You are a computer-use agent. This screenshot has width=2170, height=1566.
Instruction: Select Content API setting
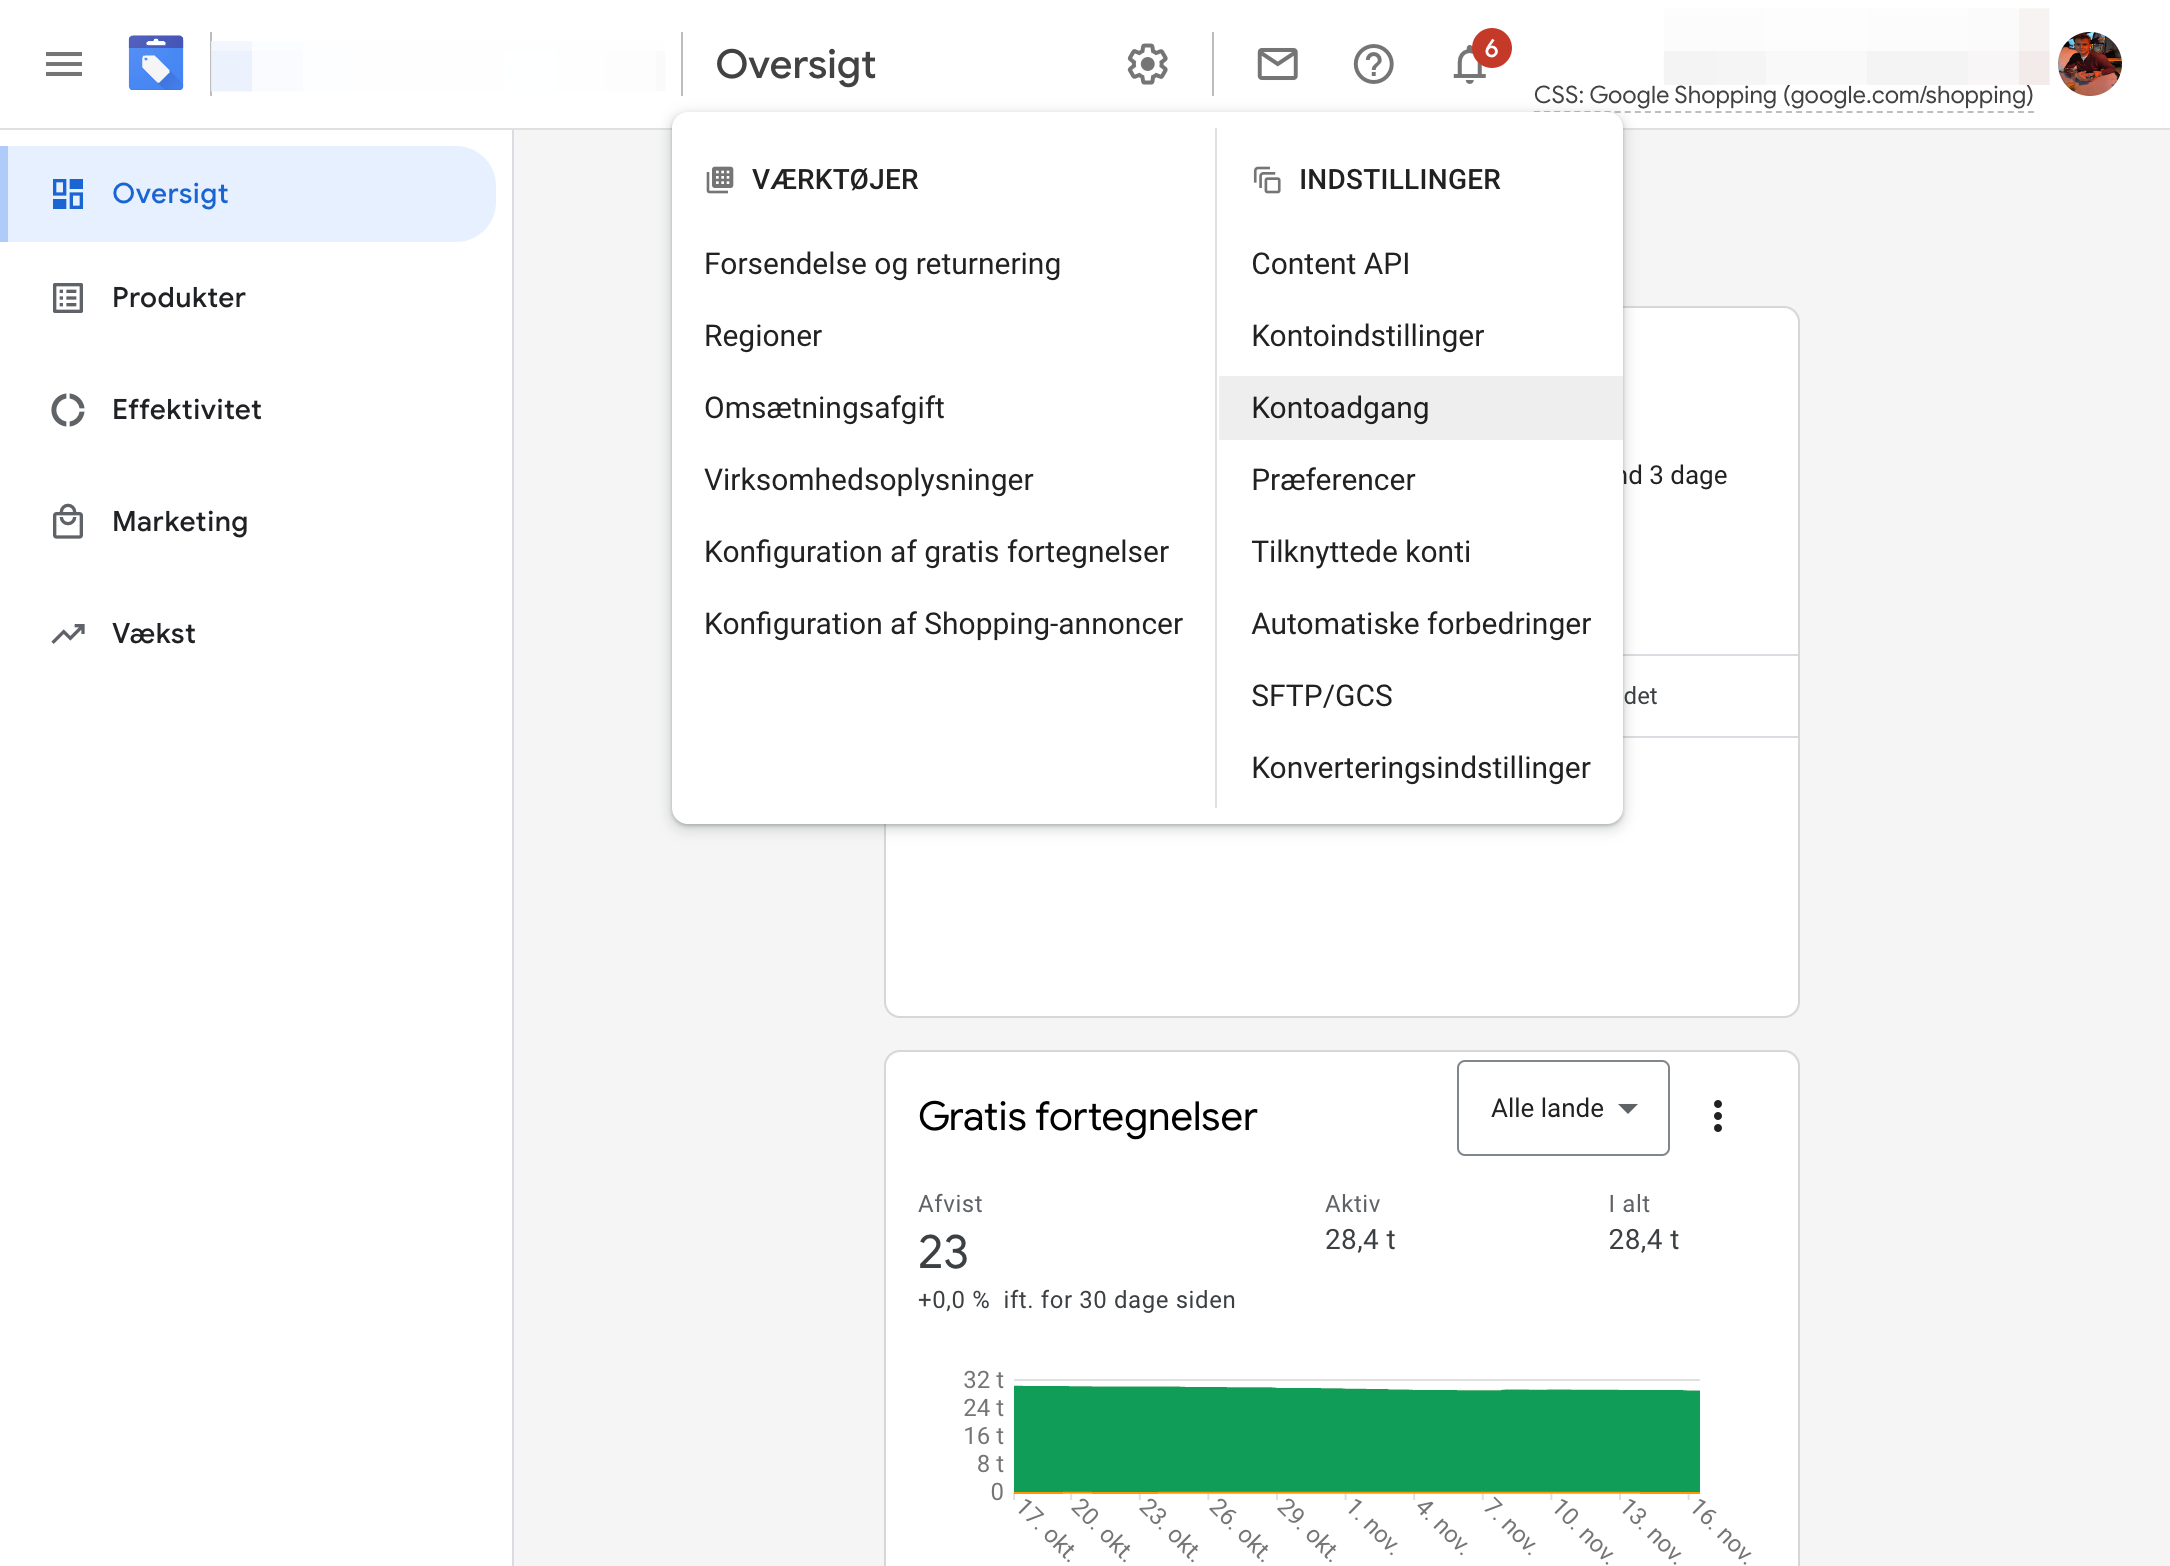tap(1330, 264)
